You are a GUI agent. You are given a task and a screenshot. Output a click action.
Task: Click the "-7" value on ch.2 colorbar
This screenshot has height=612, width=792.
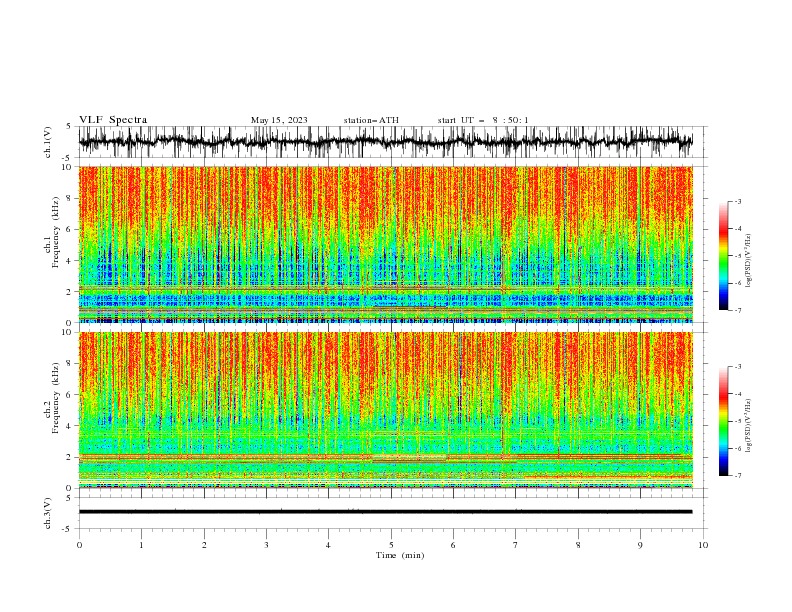coord(737,476)
